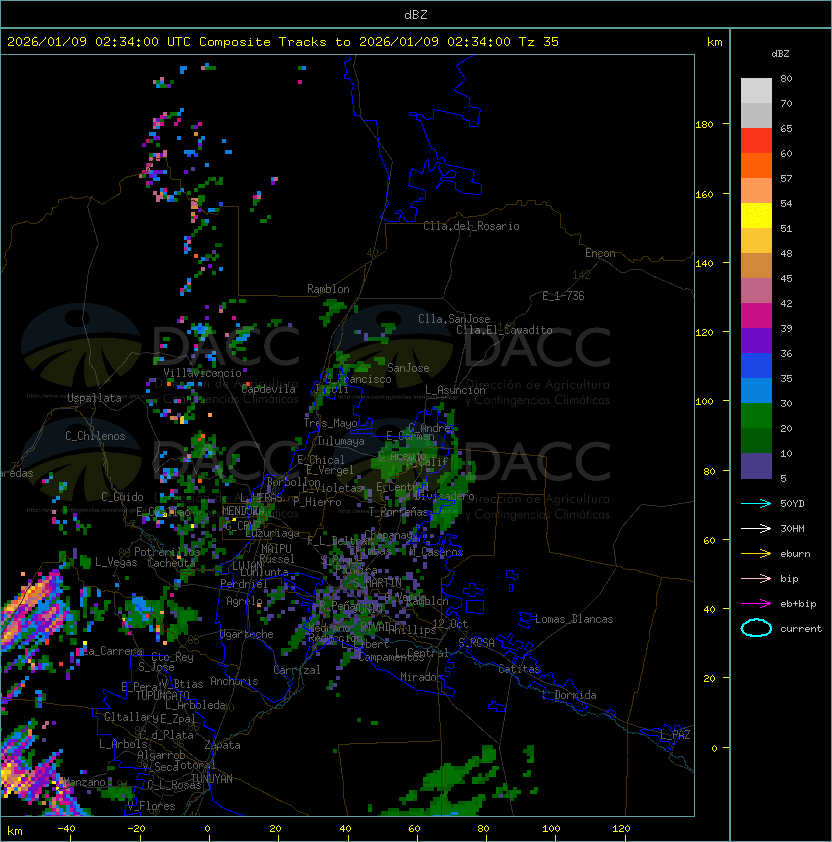Click the 'eb+bip' legend label

pyautogui.click(x=798, y=604)
